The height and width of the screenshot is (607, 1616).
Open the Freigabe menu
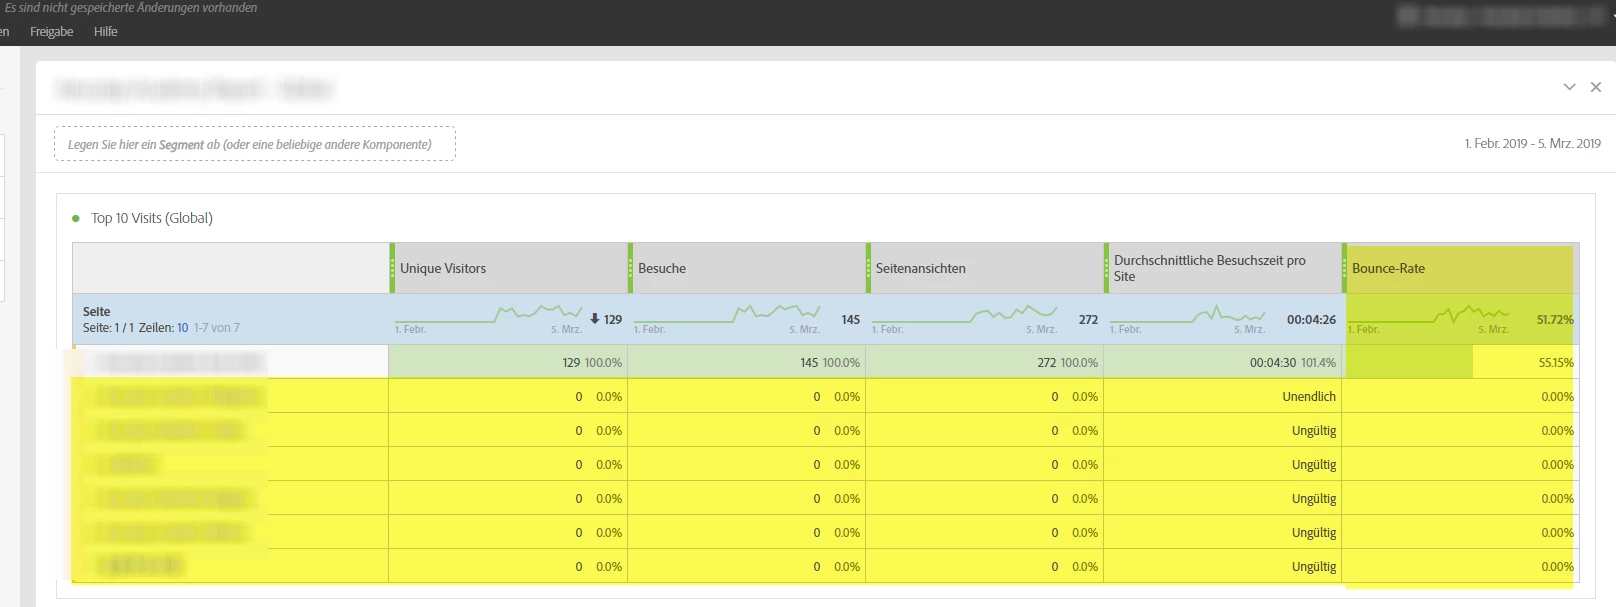pos(52,32)
